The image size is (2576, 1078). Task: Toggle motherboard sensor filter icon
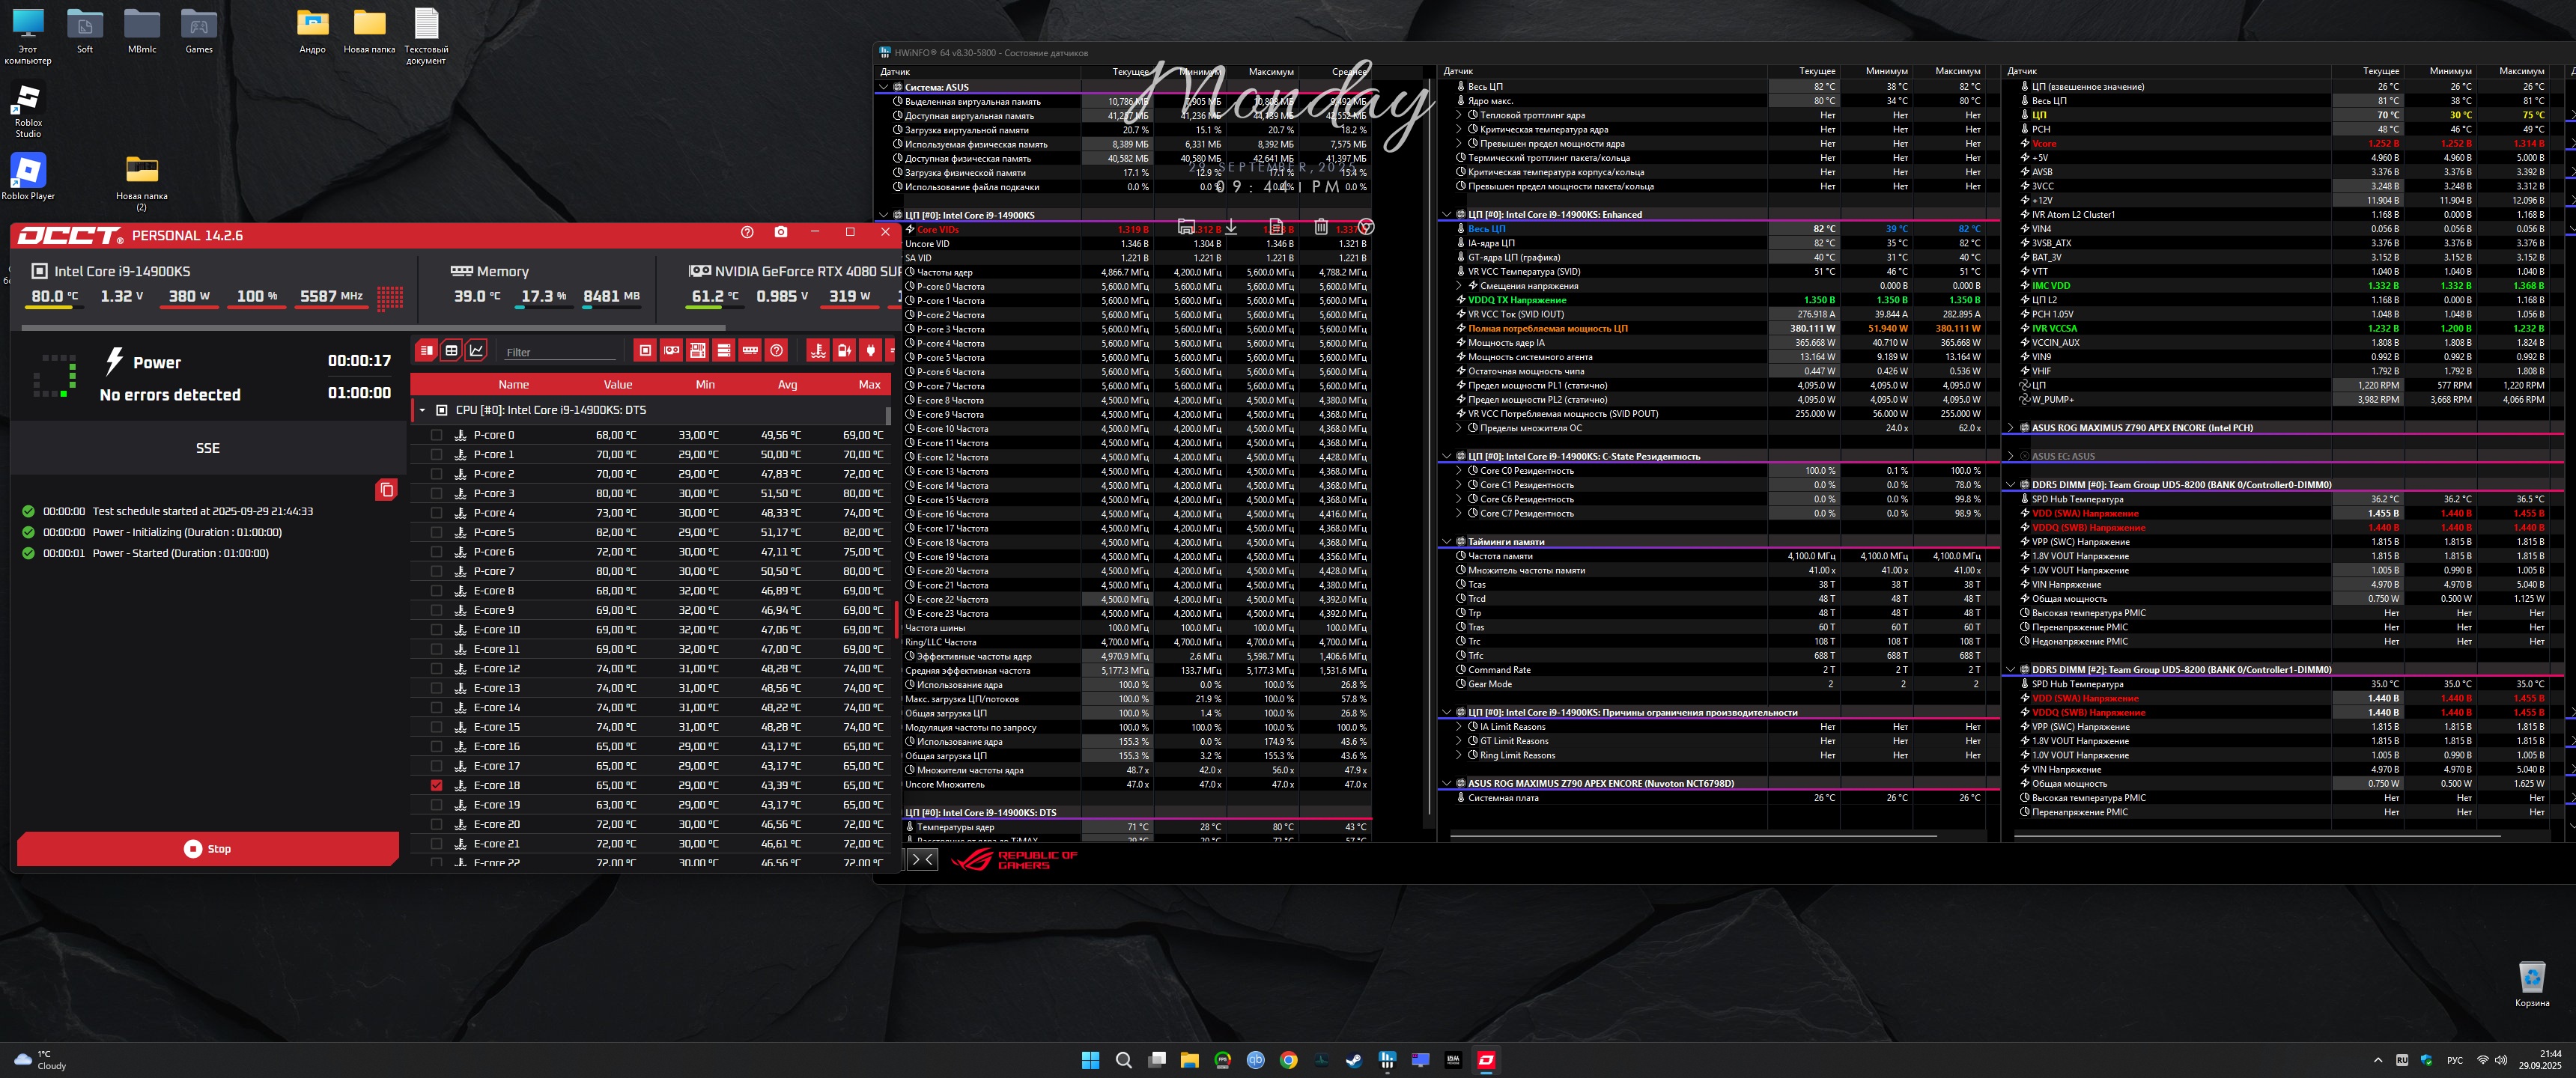tap(698, 350)
